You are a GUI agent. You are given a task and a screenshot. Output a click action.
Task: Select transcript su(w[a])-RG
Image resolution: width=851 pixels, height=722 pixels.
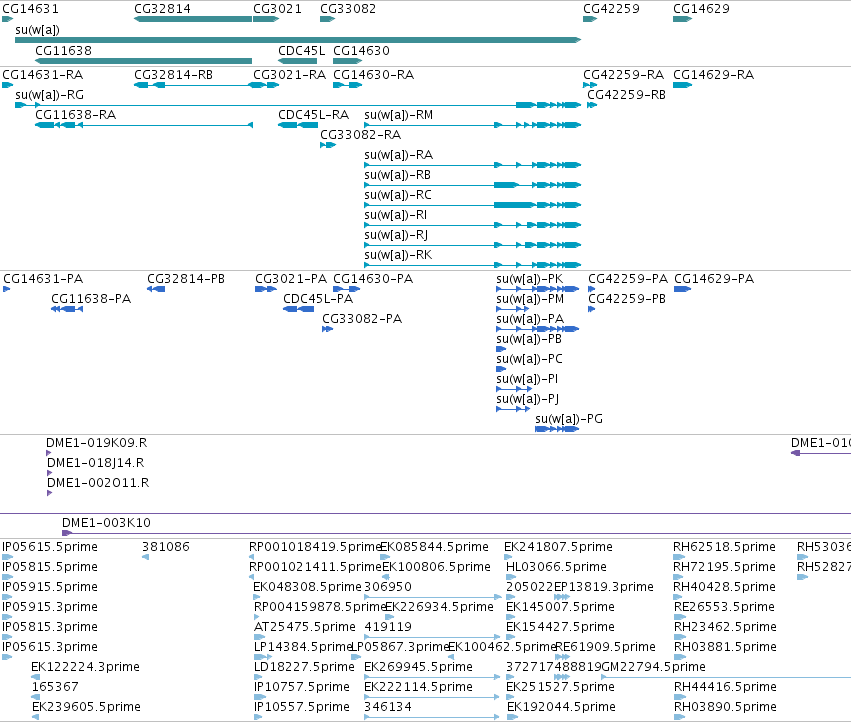point(298,105)
